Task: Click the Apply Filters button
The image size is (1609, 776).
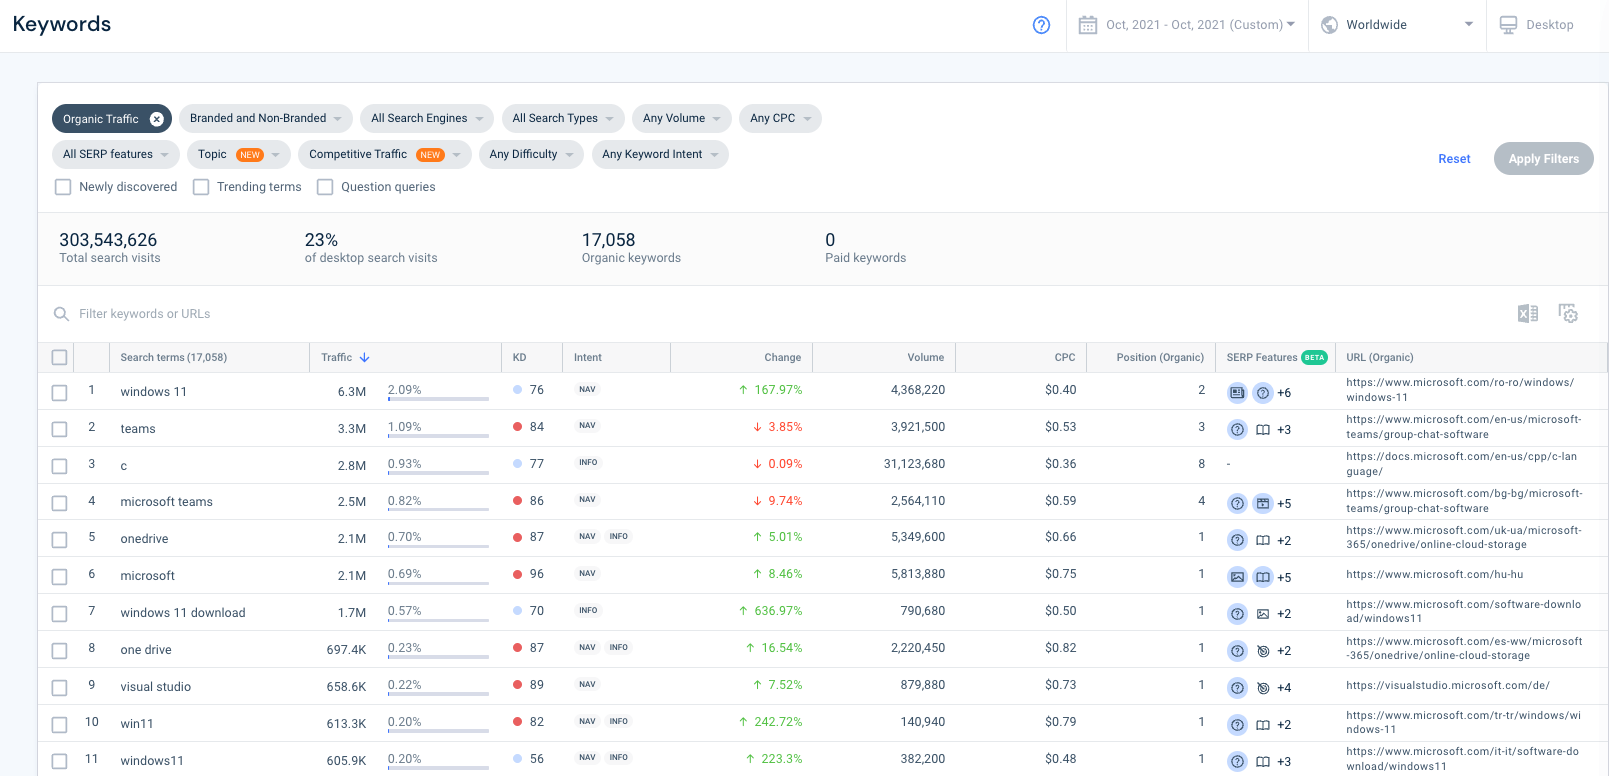Action: click(x=1543, y=159)
